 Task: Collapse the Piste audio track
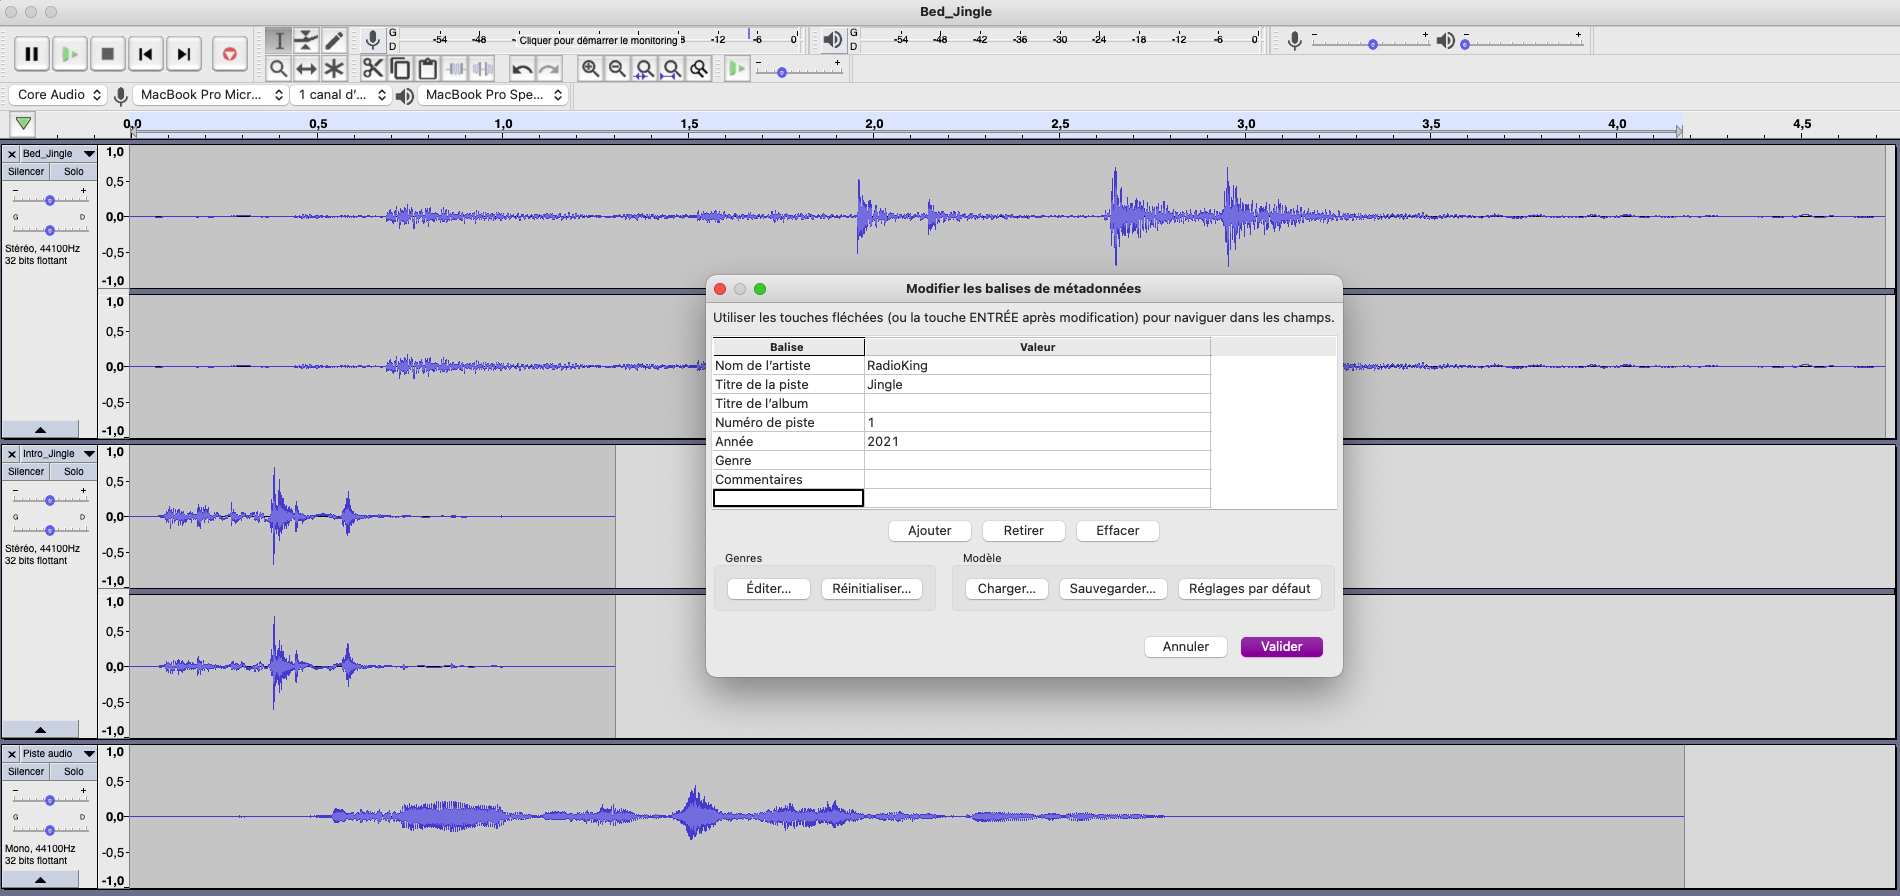[x=40, y=880]
